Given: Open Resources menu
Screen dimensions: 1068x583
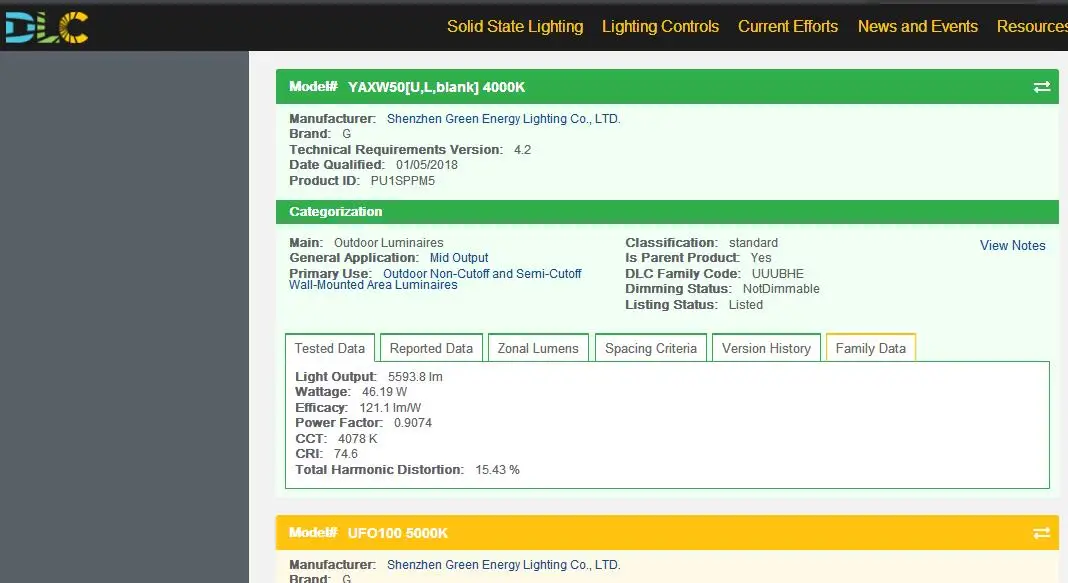Looking at the screenshot, I should click(x=1032, y=27).
